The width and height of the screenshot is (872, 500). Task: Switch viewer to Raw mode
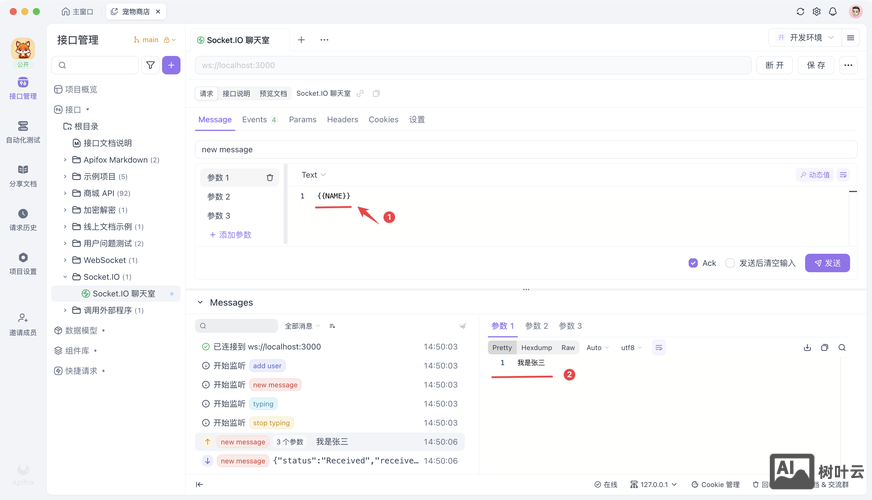(x=568, y=348)
